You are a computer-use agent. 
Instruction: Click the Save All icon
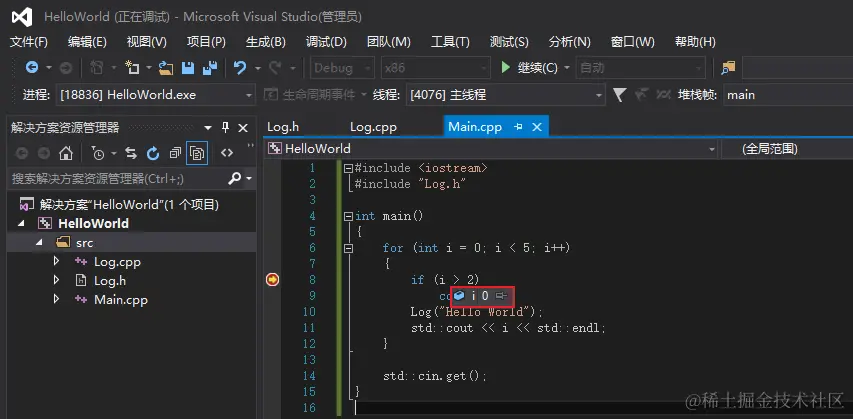coord(209,67)
